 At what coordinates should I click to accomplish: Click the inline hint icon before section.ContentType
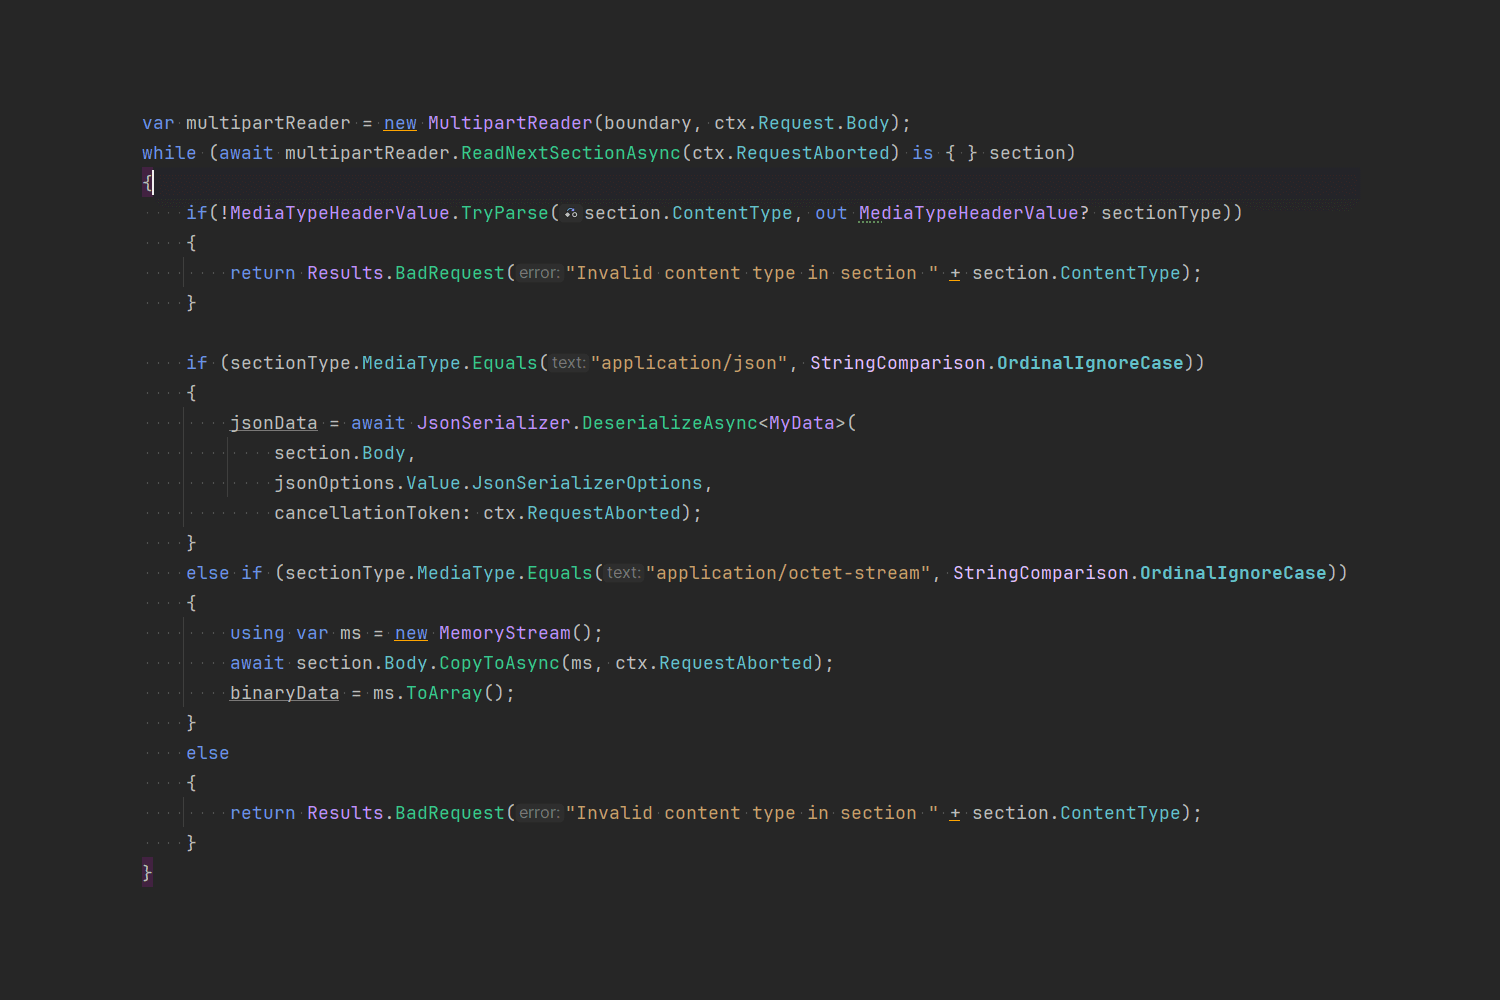coord(570,212)
